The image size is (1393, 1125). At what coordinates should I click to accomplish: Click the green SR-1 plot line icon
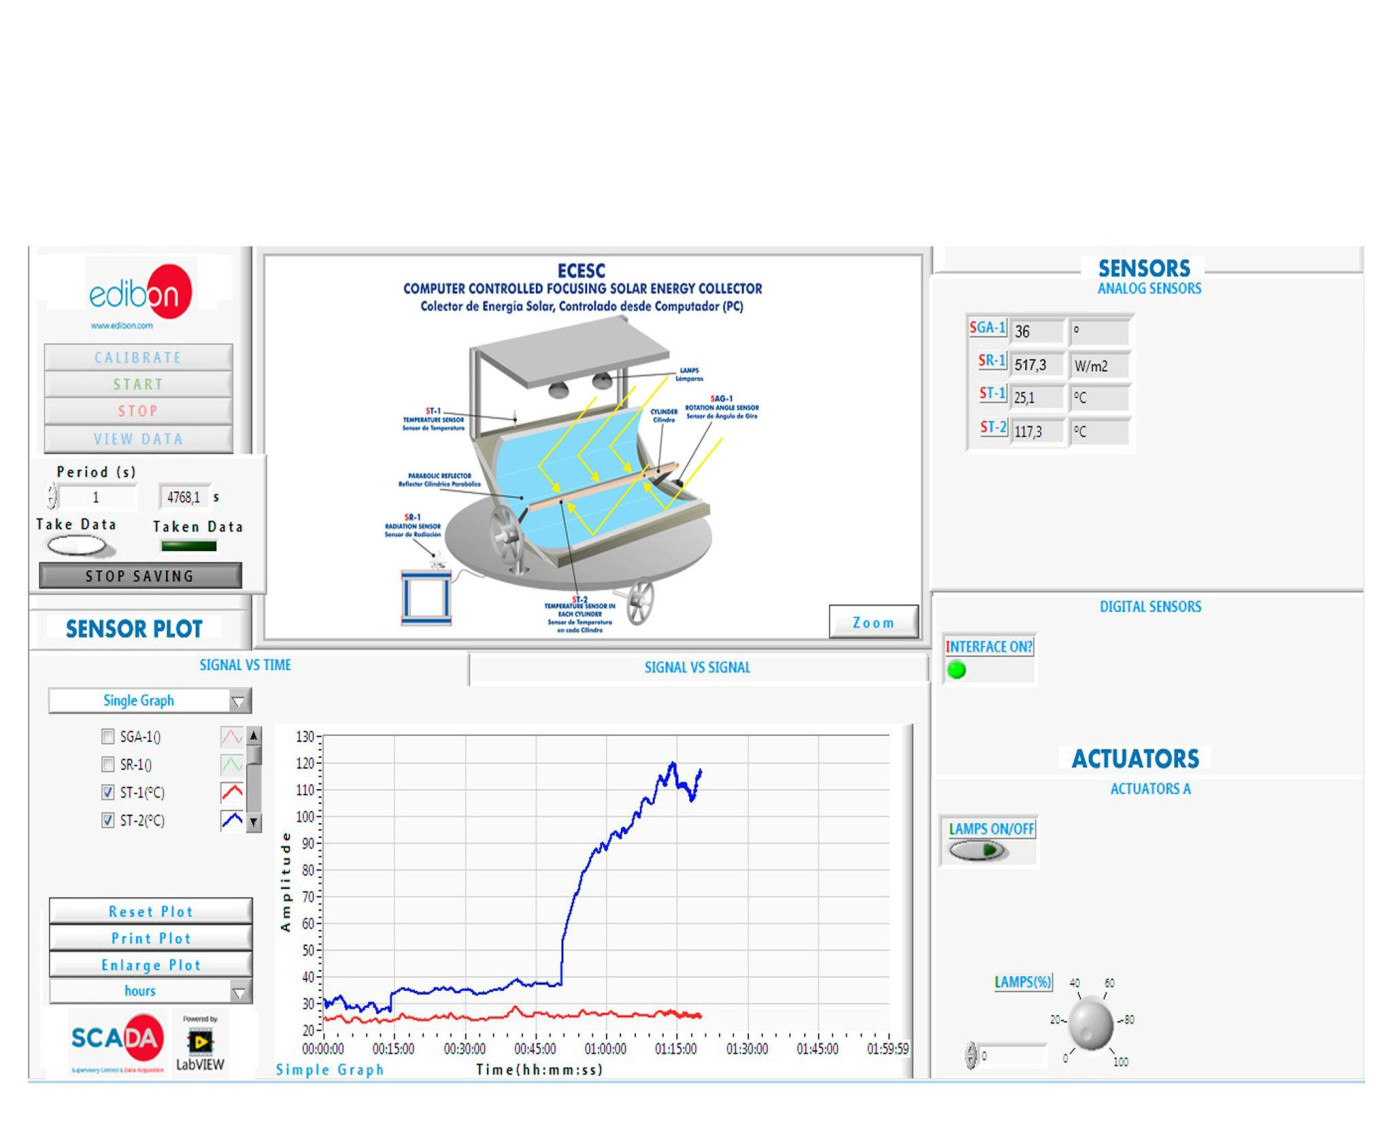tap(232, 765)
